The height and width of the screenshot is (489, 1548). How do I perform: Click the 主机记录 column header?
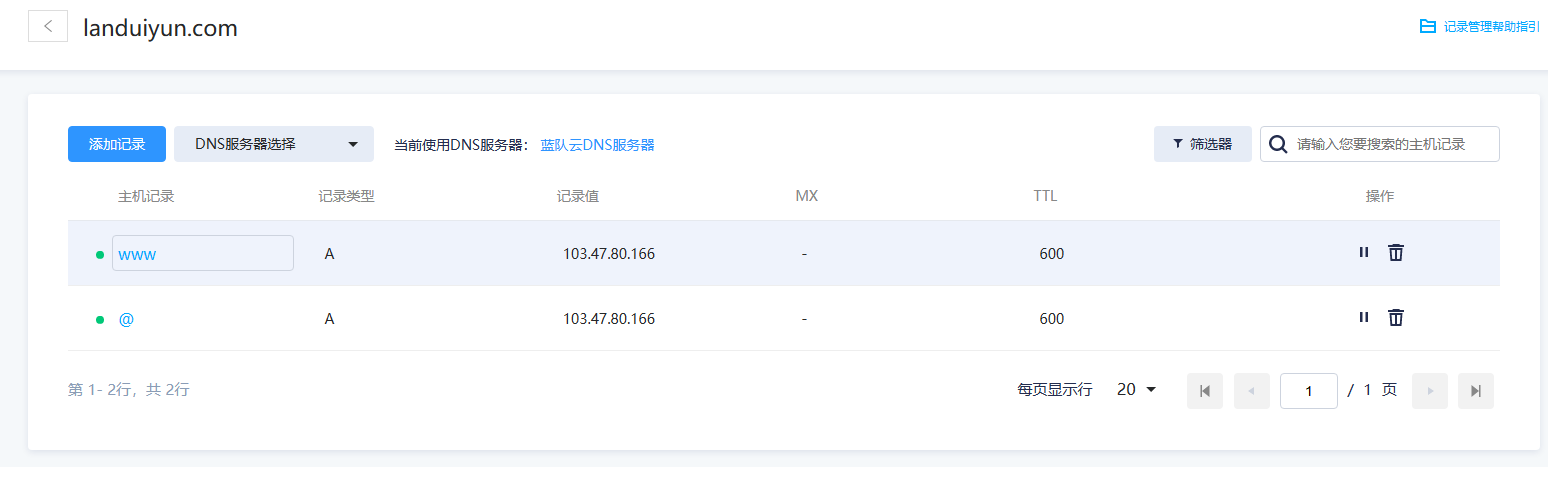[x=146, y=196]
